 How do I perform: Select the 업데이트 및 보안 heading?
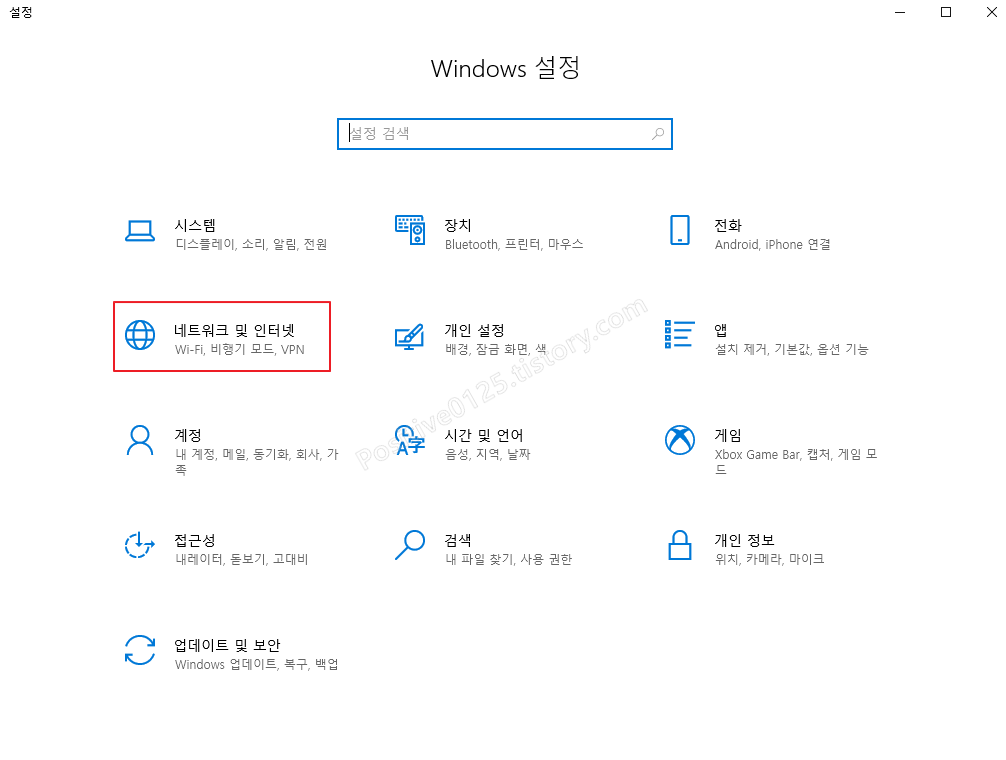click(228, 645)
